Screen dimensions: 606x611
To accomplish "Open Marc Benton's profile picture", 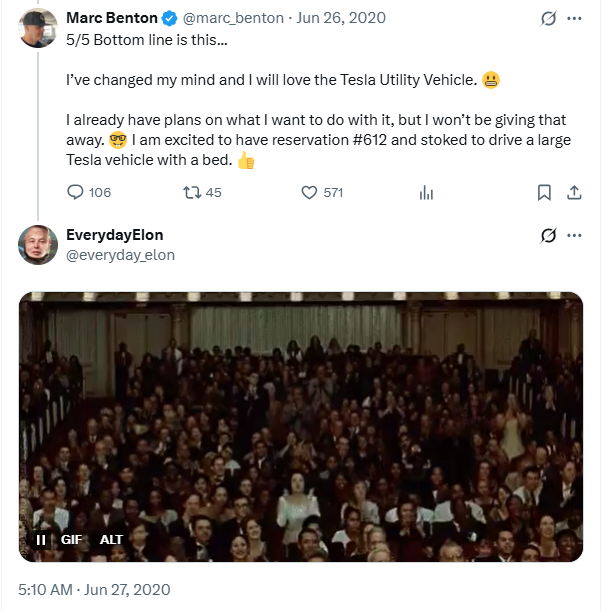I will coord(38,28).
